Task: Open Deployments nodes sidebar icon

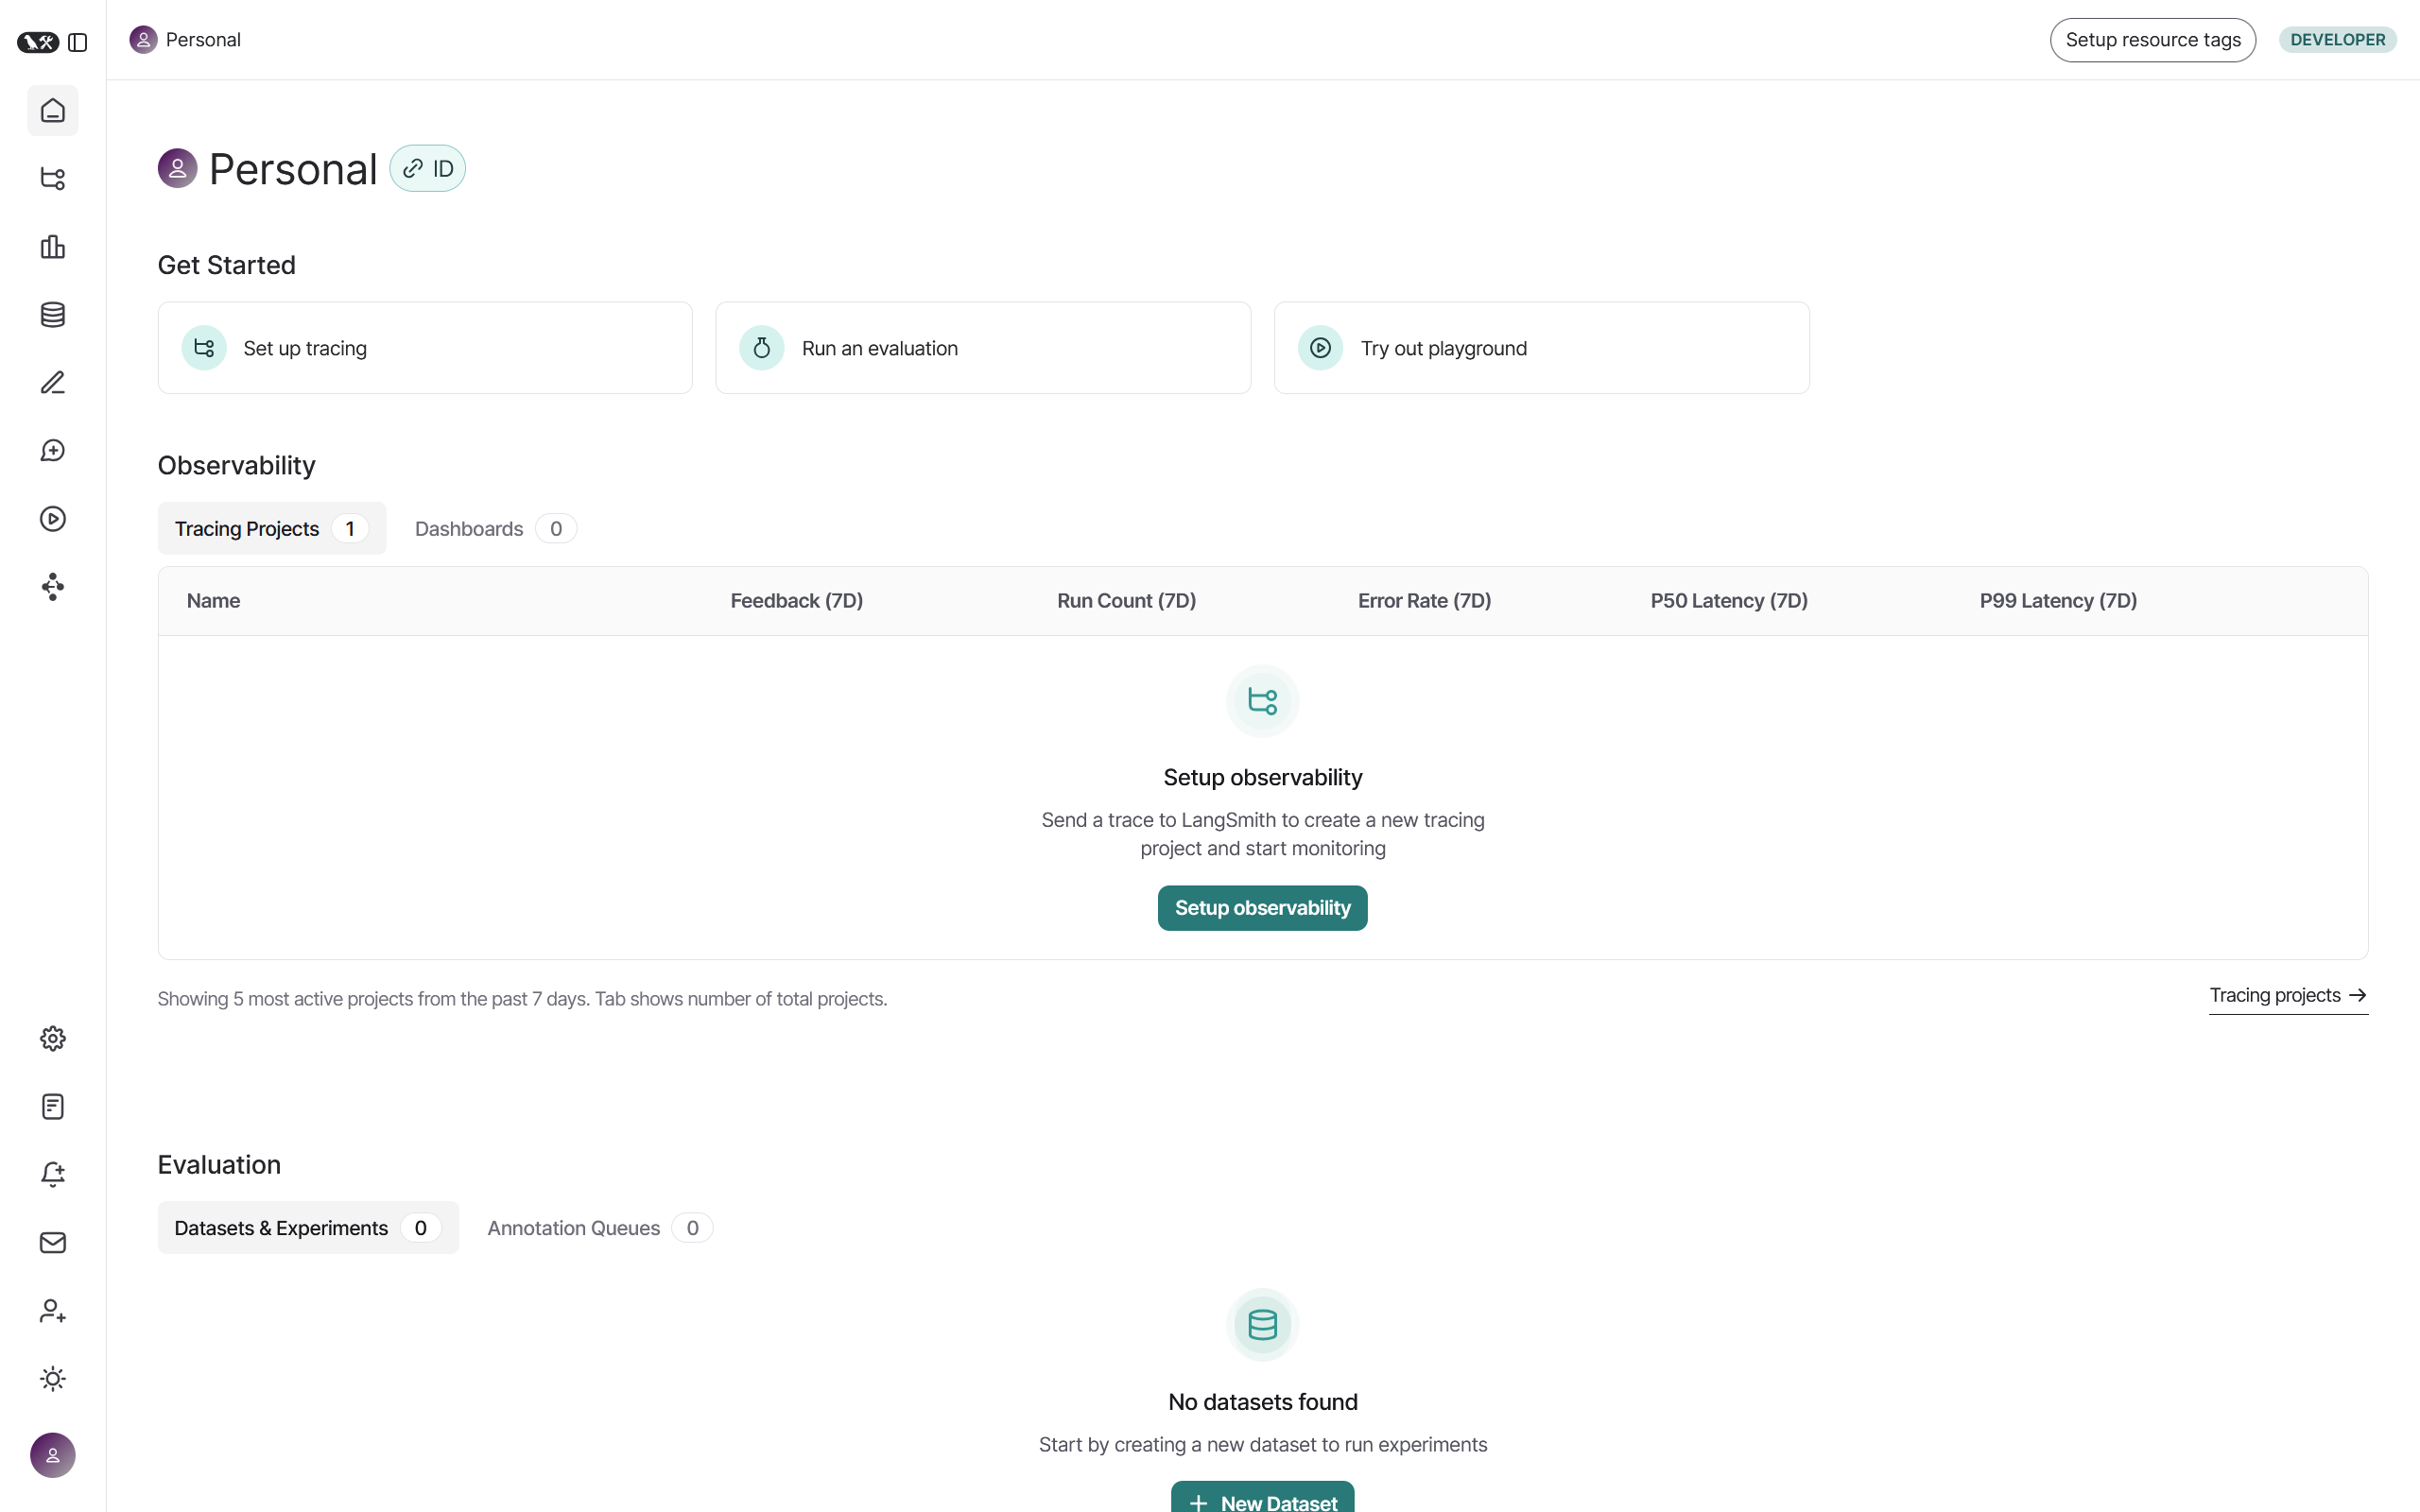Action: [x=53, y=587]
